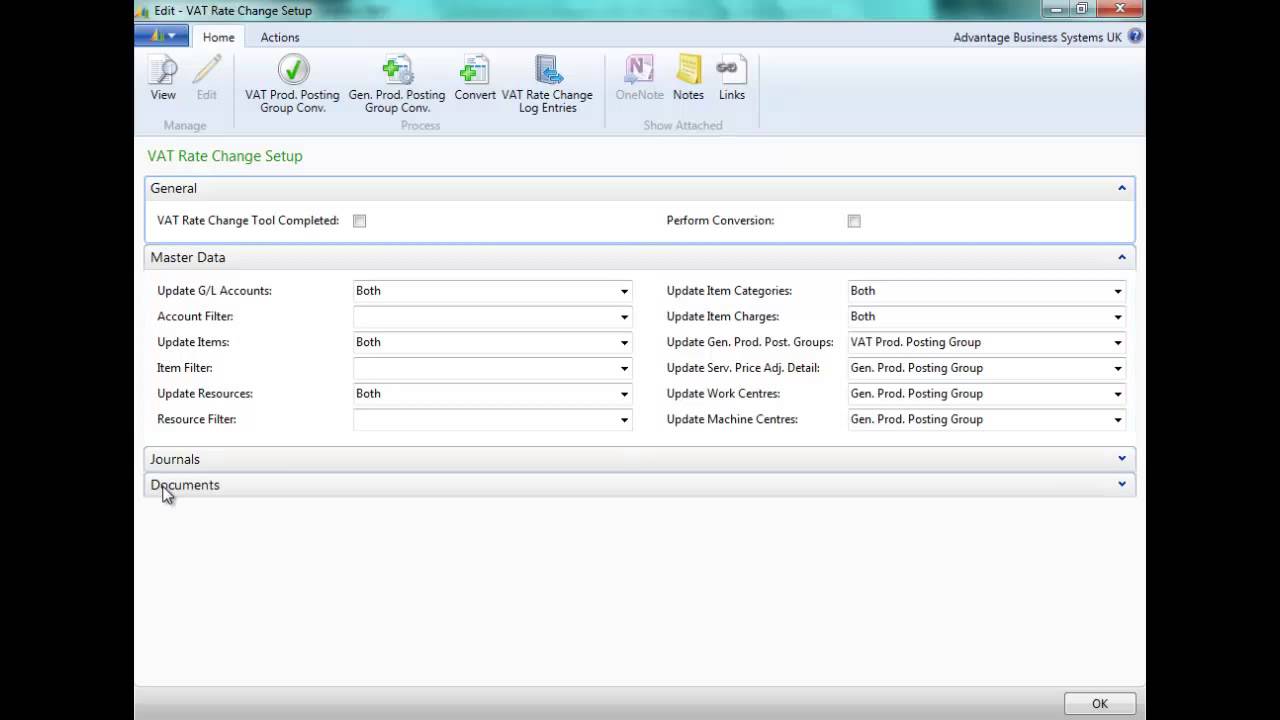Switch to the Actions ribbon tab
The height and width of the screenshot is (720, 1280).
coord(280,37)
